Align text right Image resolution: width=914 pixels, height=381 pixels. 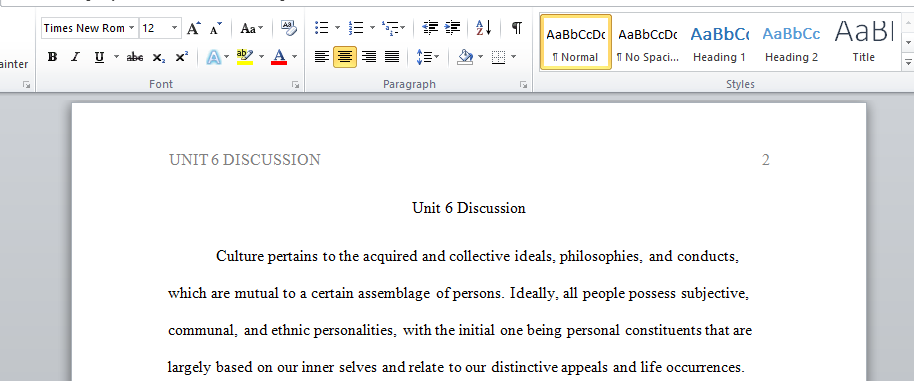pos(368,57)
